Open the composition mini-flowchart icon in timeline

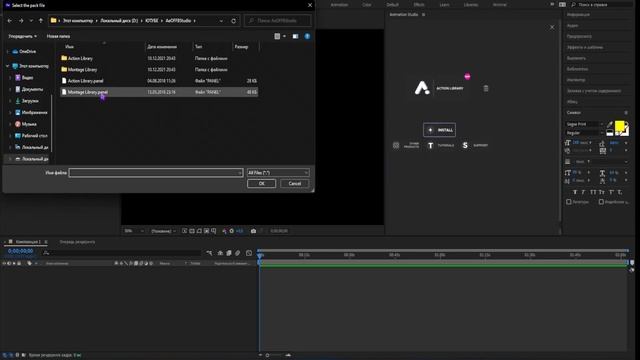click(209, 253)
